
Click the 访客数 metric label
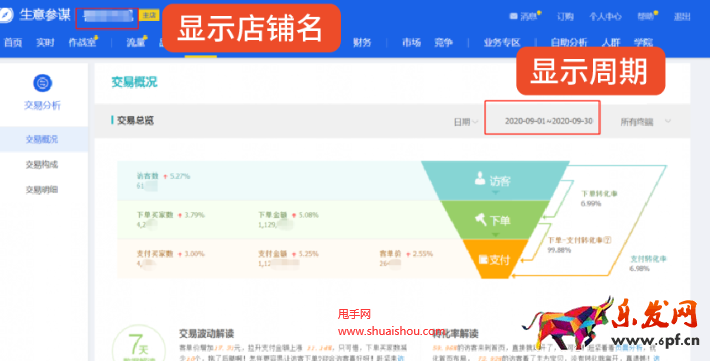coord(148,176)
